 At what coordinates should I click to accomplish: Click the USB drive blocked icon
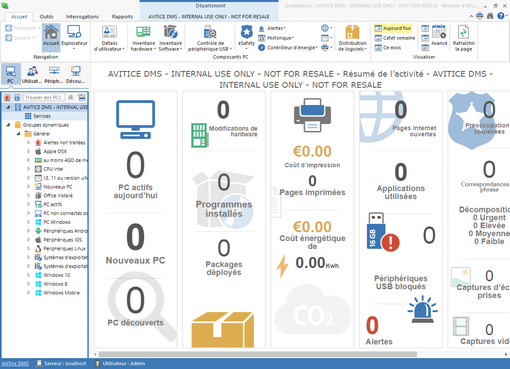383,232
